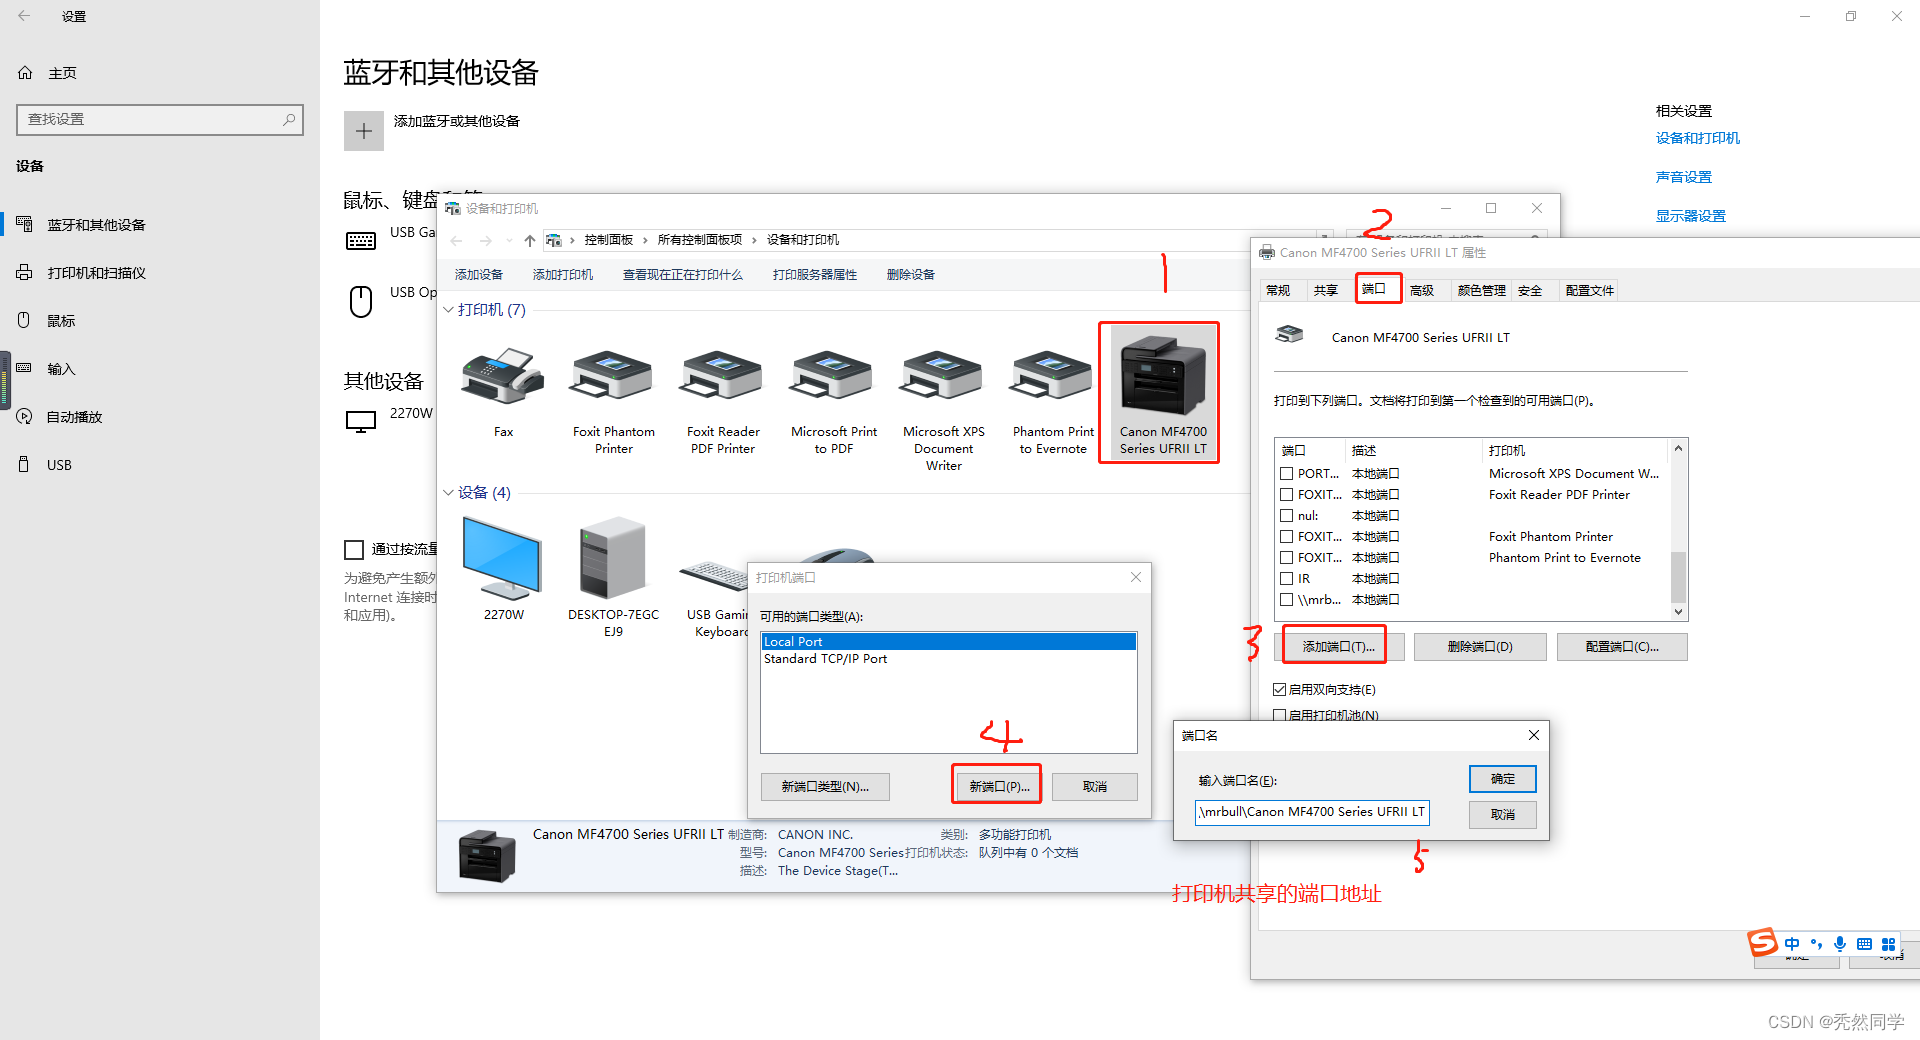Confirm port name with 确定 button
Image resolution: width=1920 pixels, height=1040 pixels.
[x=1502, y=779]
